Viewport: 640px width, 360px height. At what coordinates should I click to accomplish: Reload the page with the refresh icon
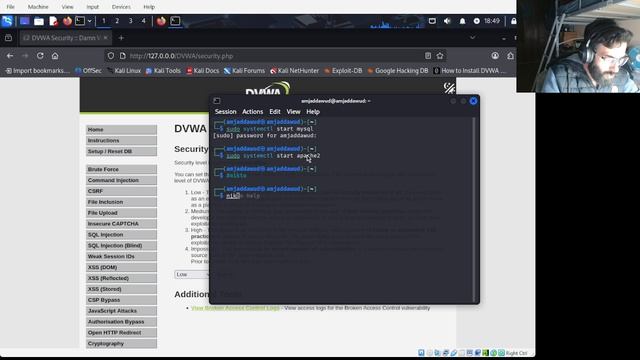pos(40,56)
